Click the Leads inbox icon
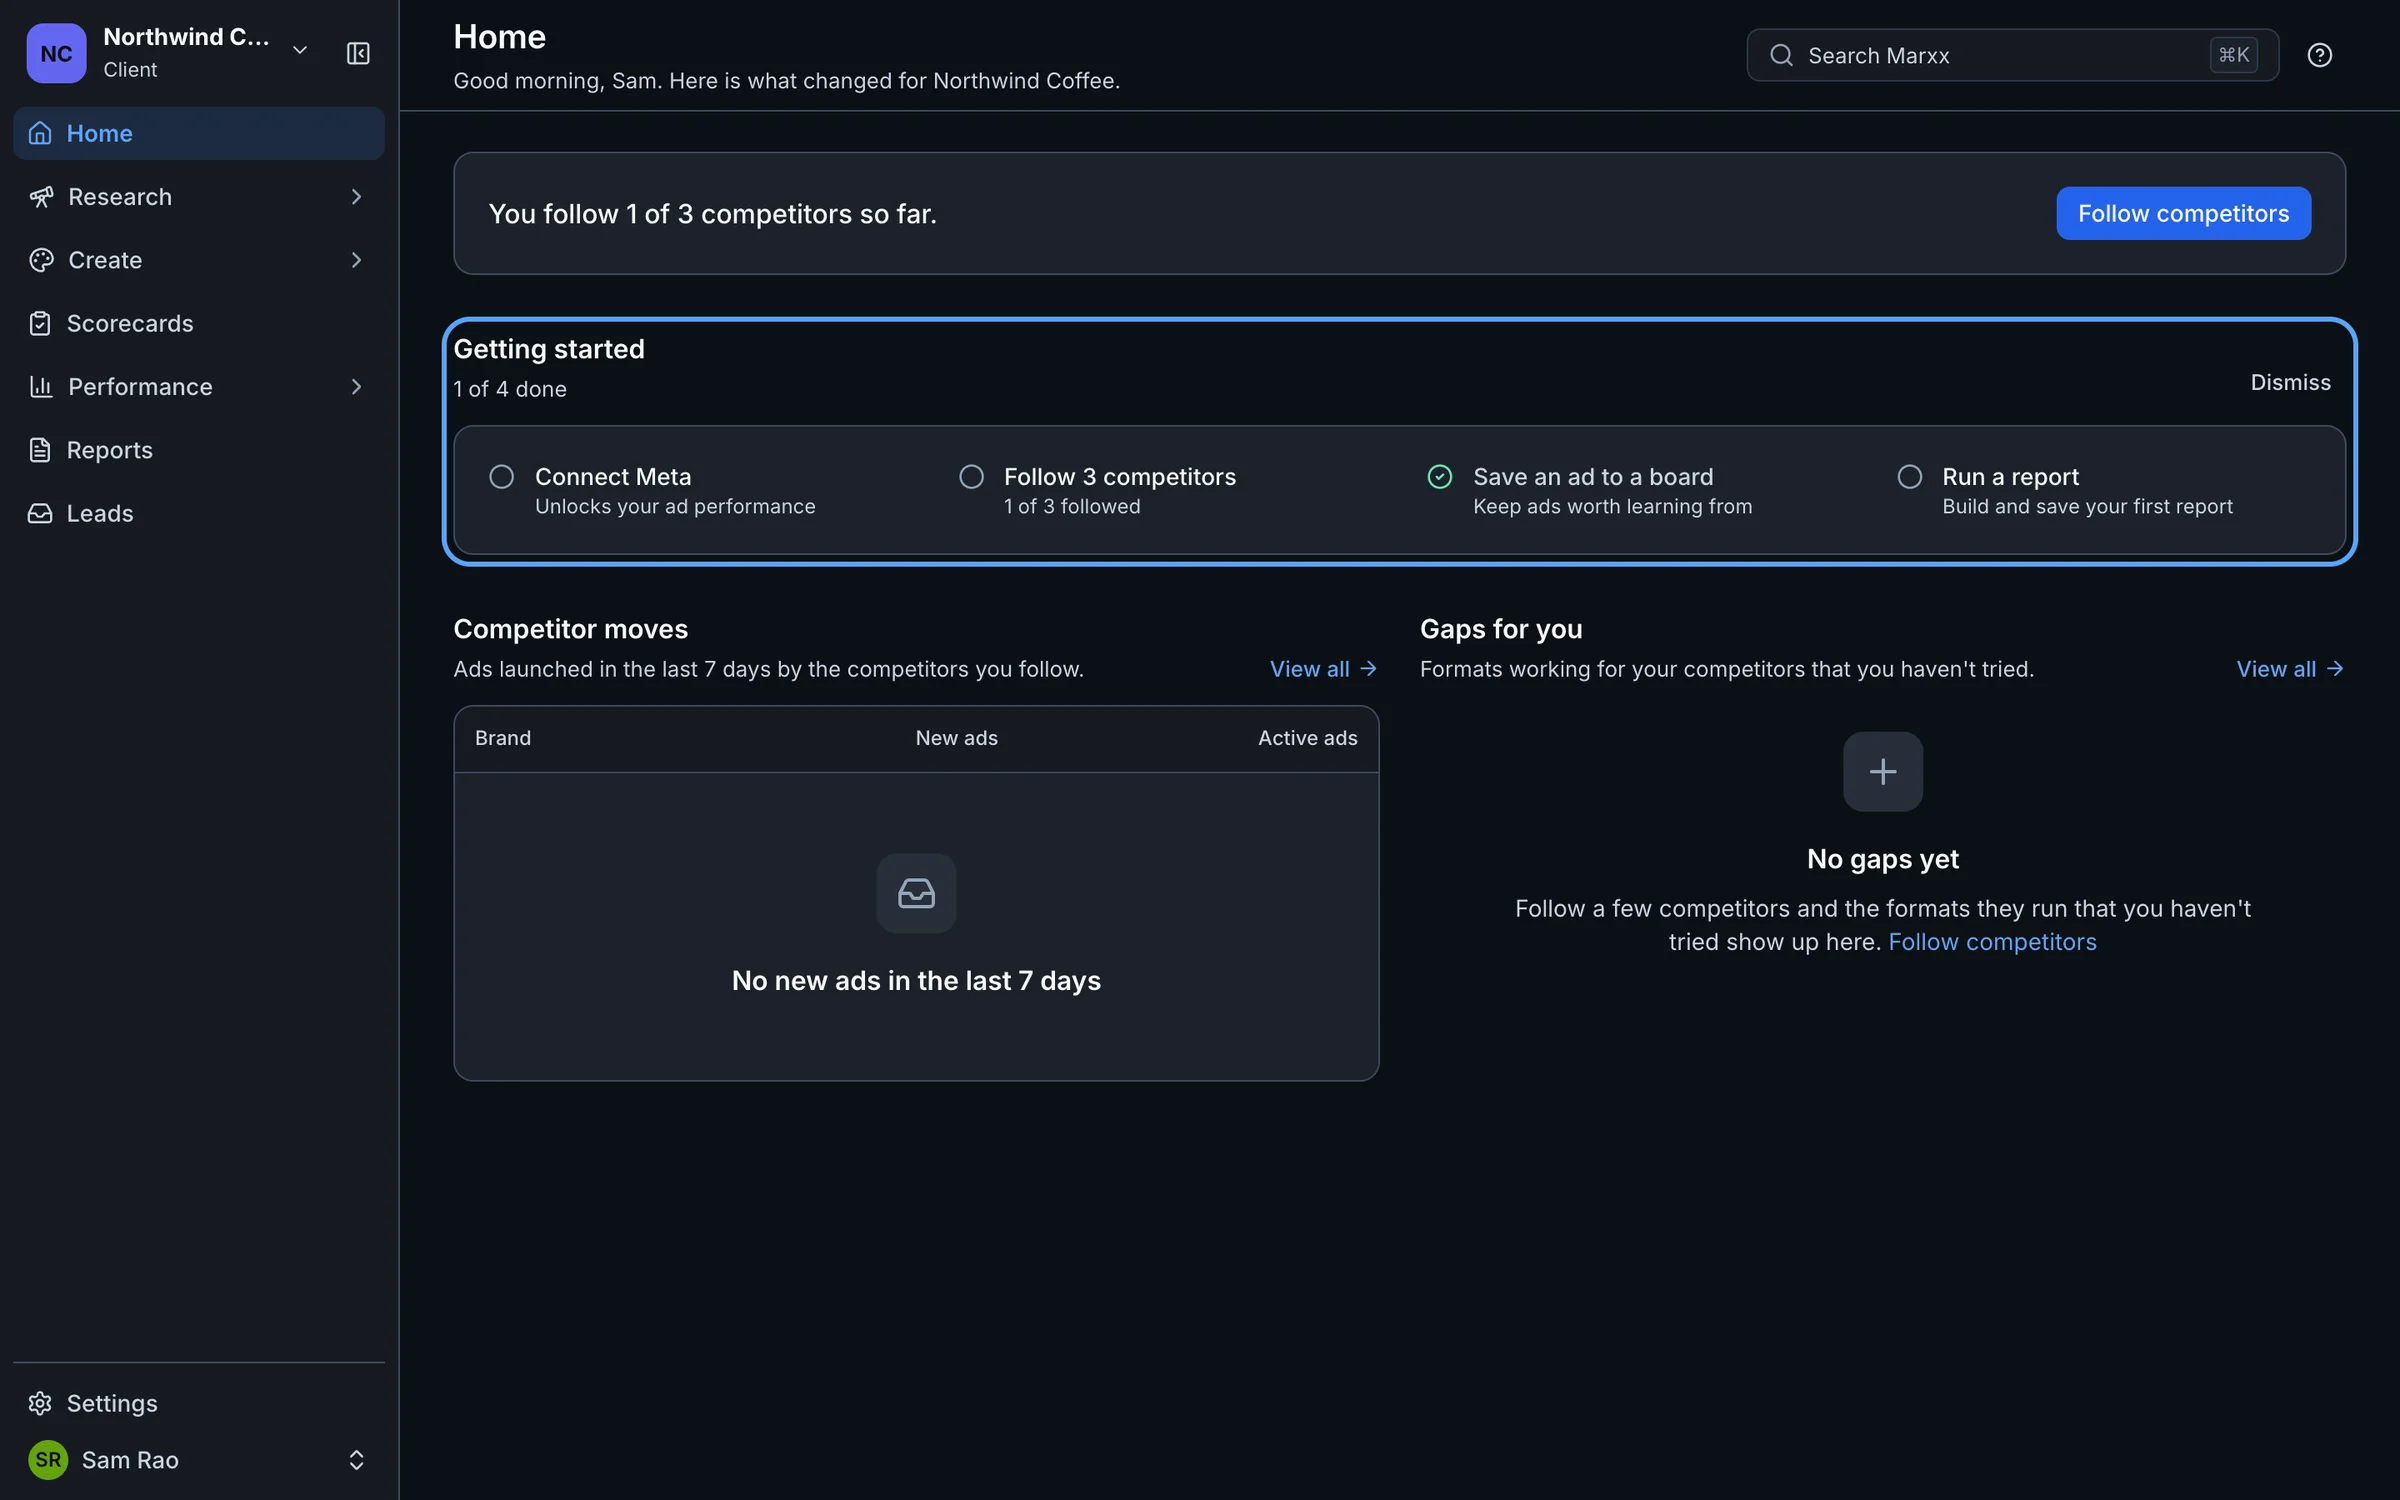The height and width of the screenshot is (1500, 2400). point(40,513)
